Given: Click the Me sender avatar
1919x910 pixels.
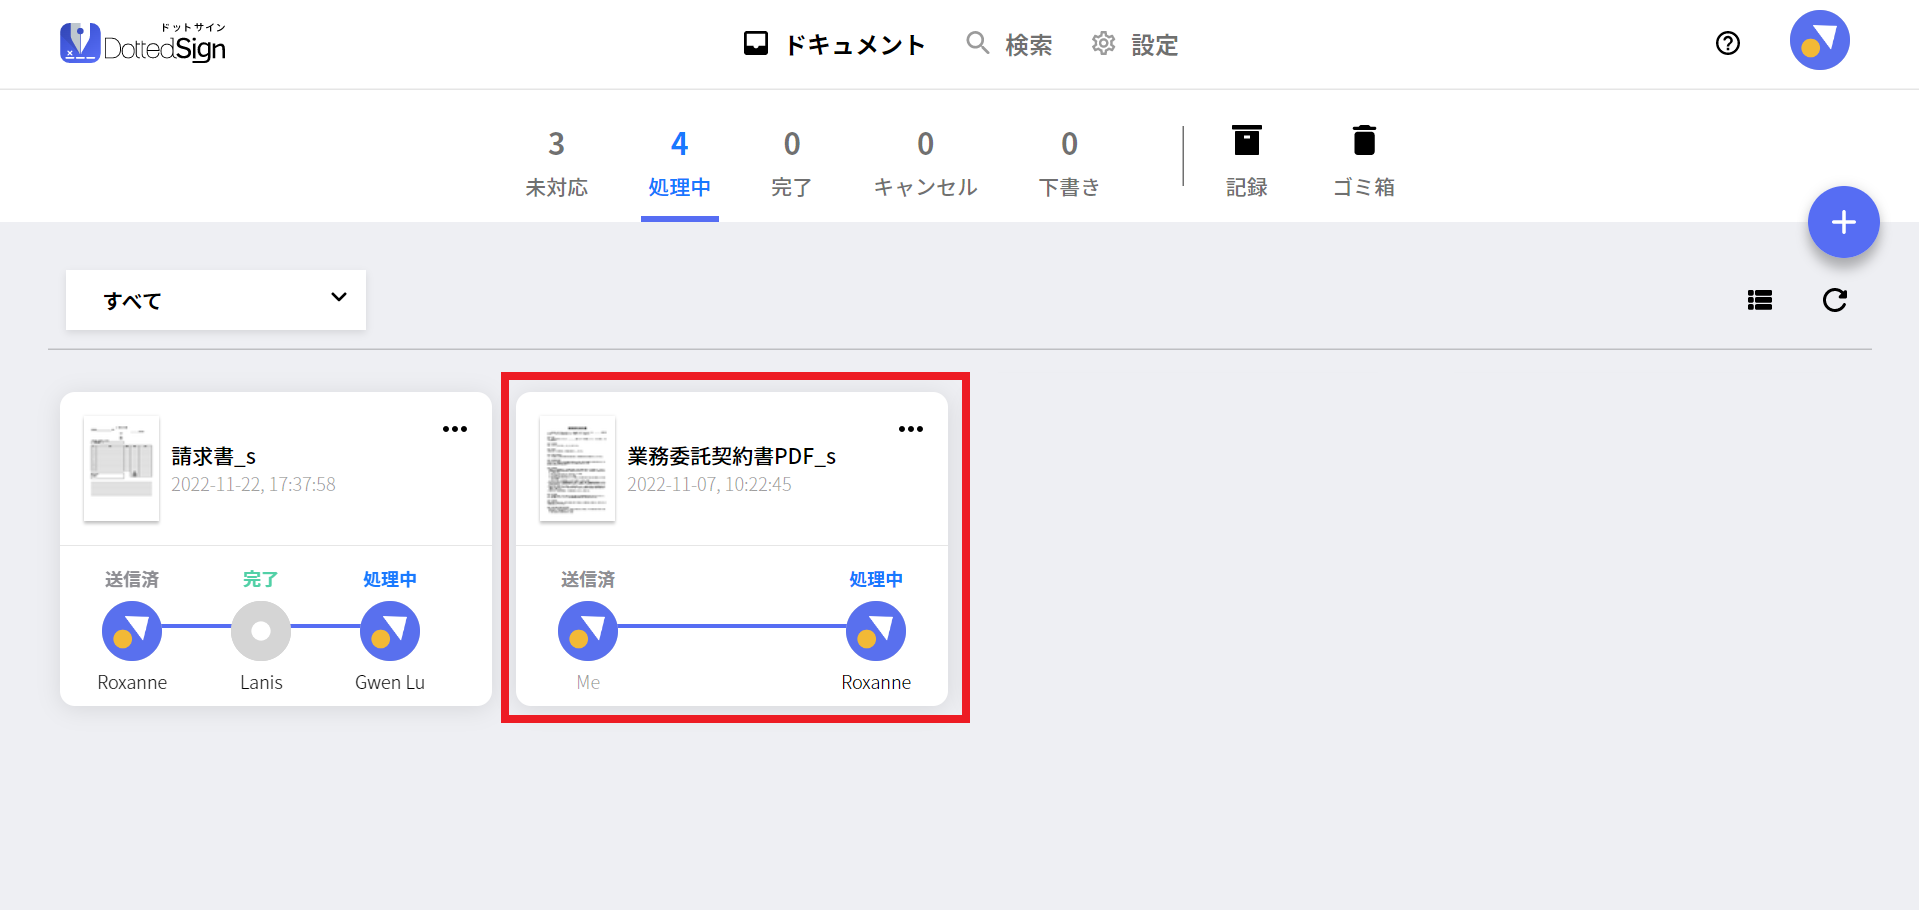Looking at the screenshot, I should [588, 631].
